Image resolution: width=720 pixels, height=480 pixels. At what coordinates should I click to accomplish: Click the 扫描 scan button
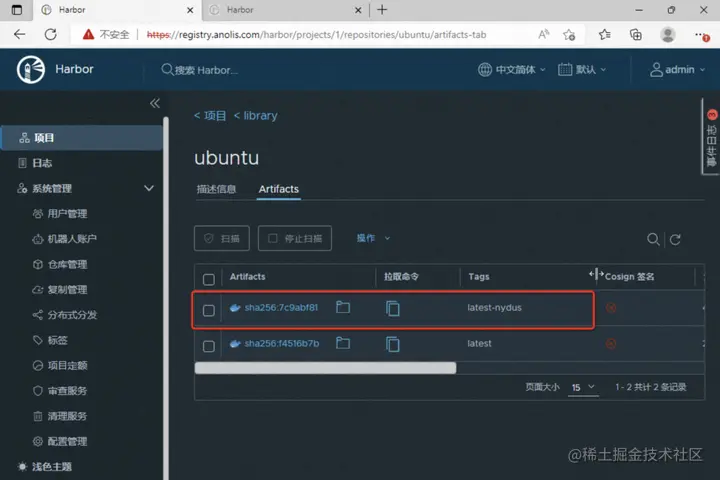click(222, 238)
